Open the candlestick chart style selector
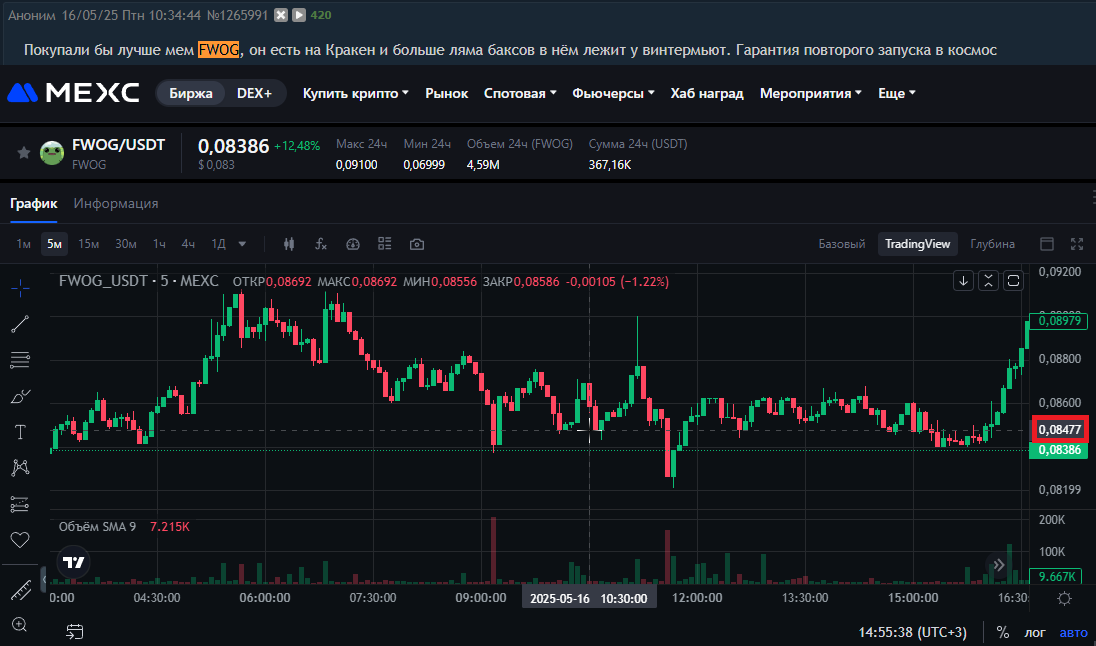 pyautogui.click(x=289, y=244)
